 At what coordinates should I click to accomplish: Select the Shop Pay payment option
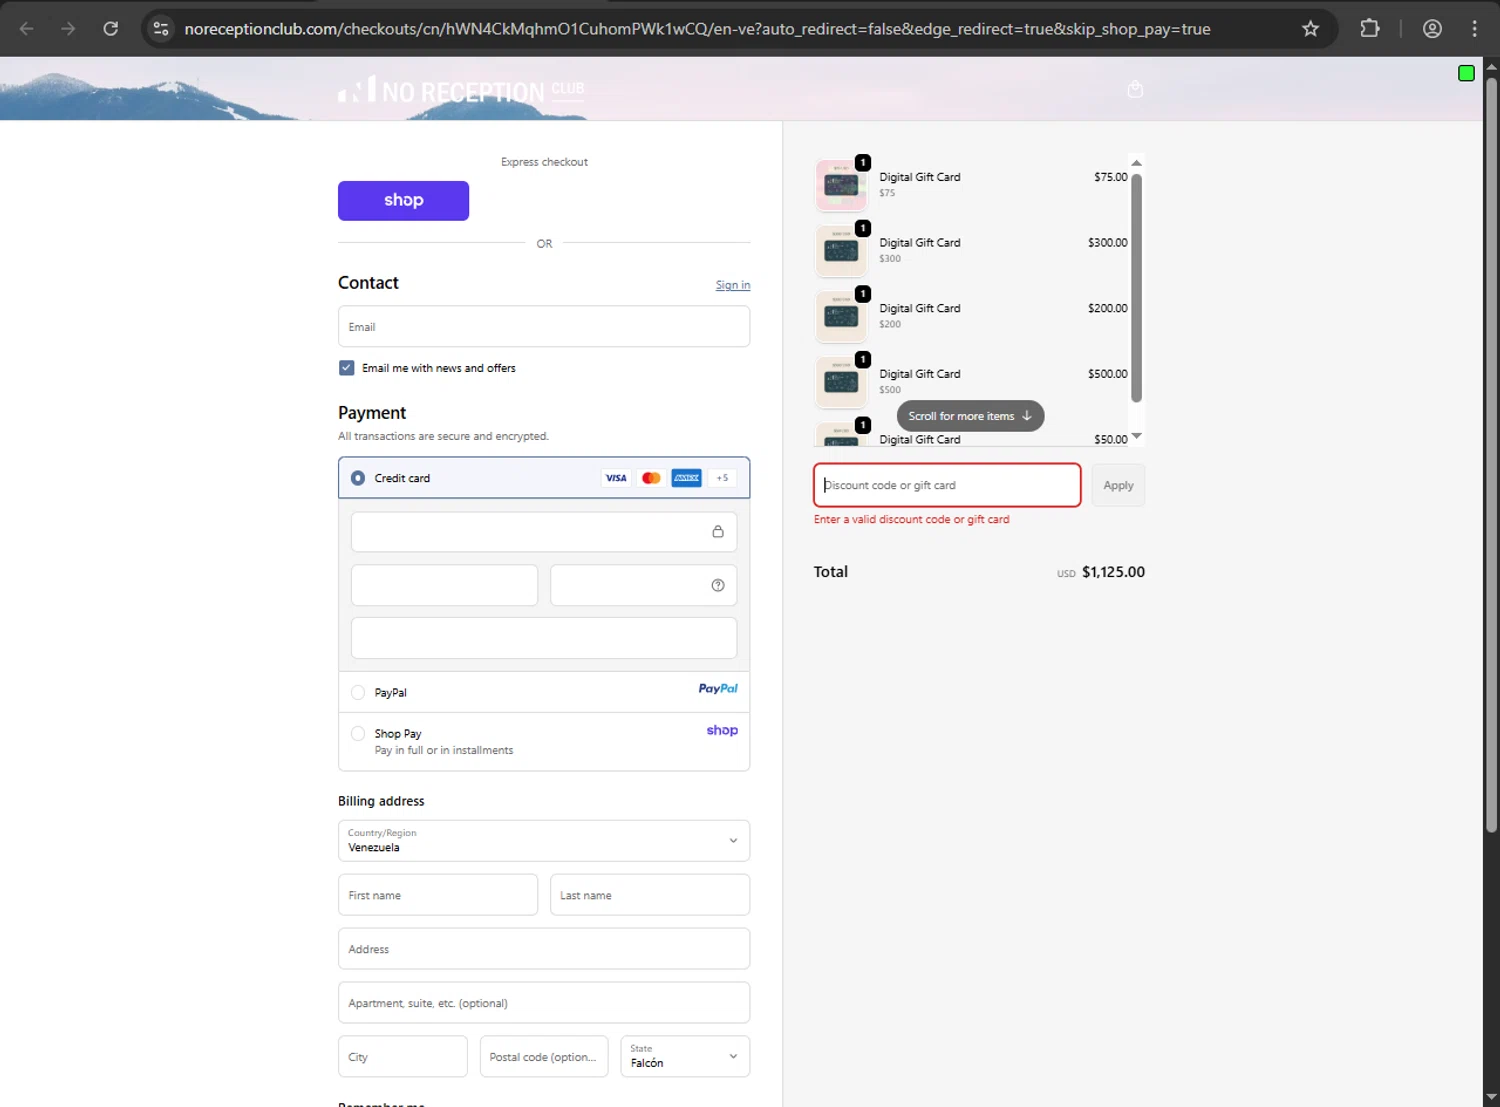point(358,734)
